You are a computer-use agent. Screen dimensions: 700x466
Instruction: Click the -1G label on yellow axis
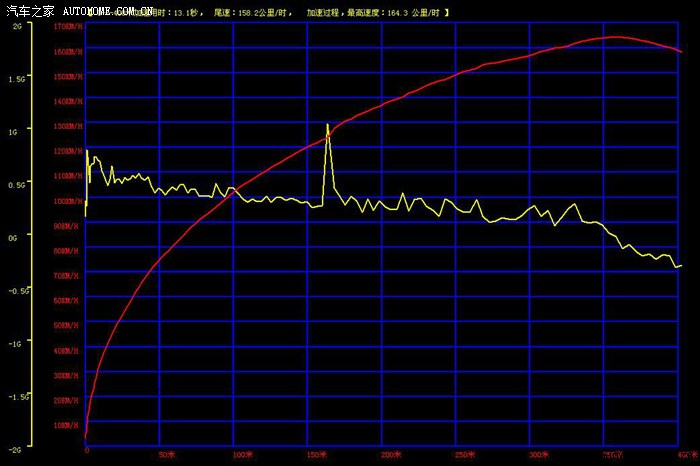(16, 343)
